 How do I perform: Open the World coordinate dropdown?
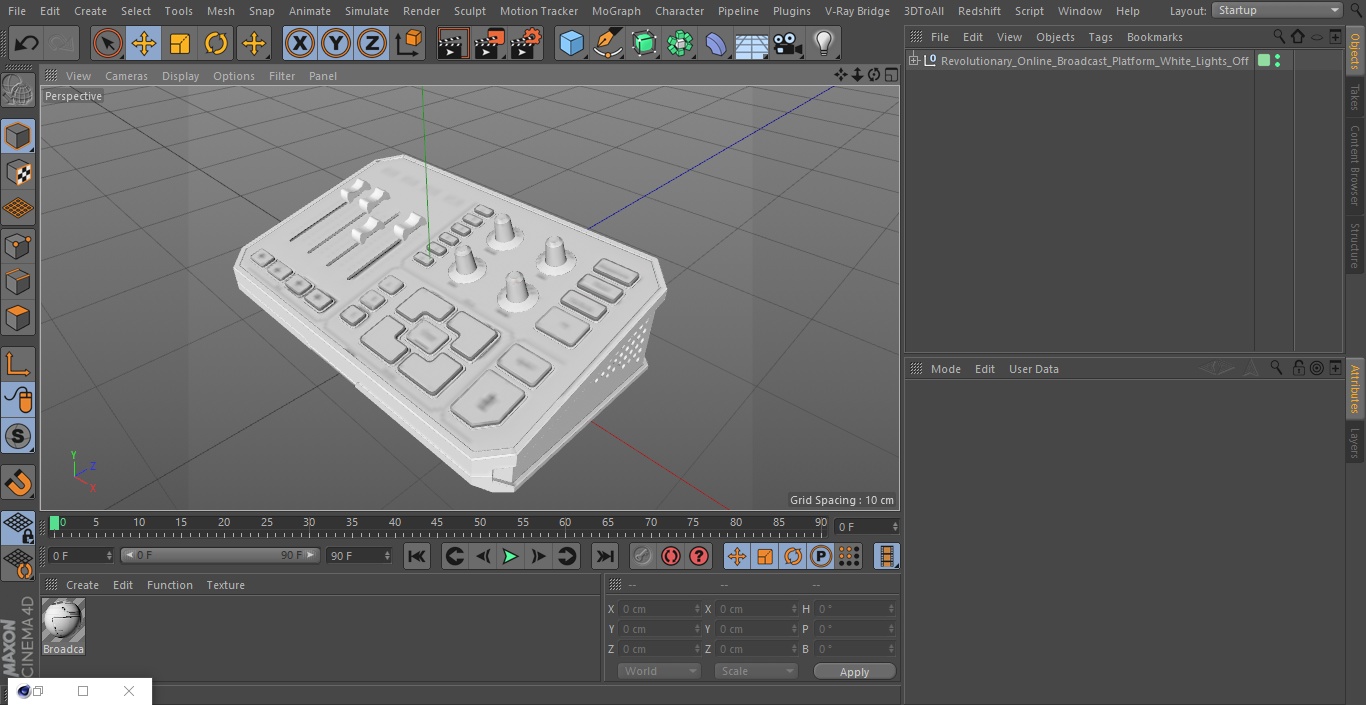(x=658, y=671)
